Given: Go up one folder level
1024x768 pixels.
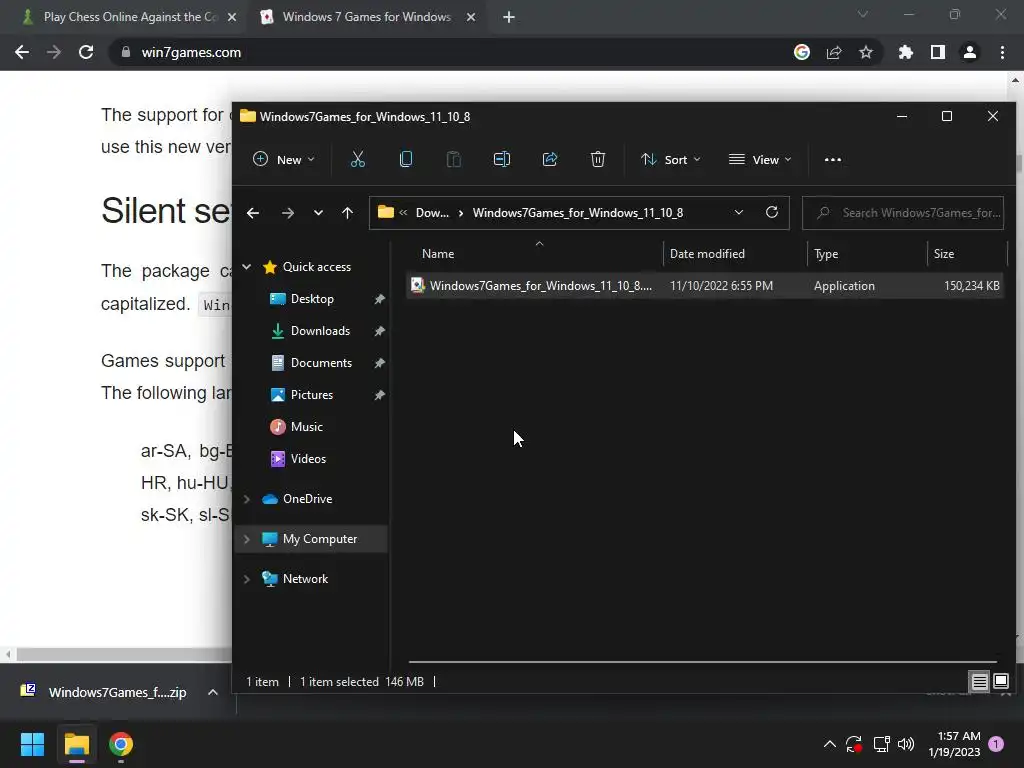Looking at the screenshot, I should click(347, 213).
